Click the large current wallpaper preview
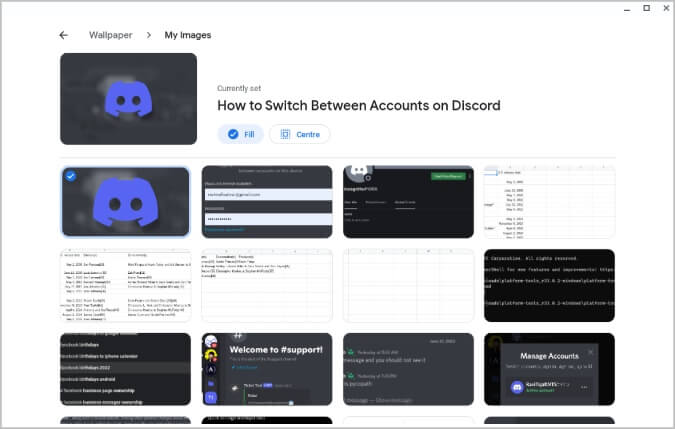This screenshot has width=675, height=429. (129, 99)
